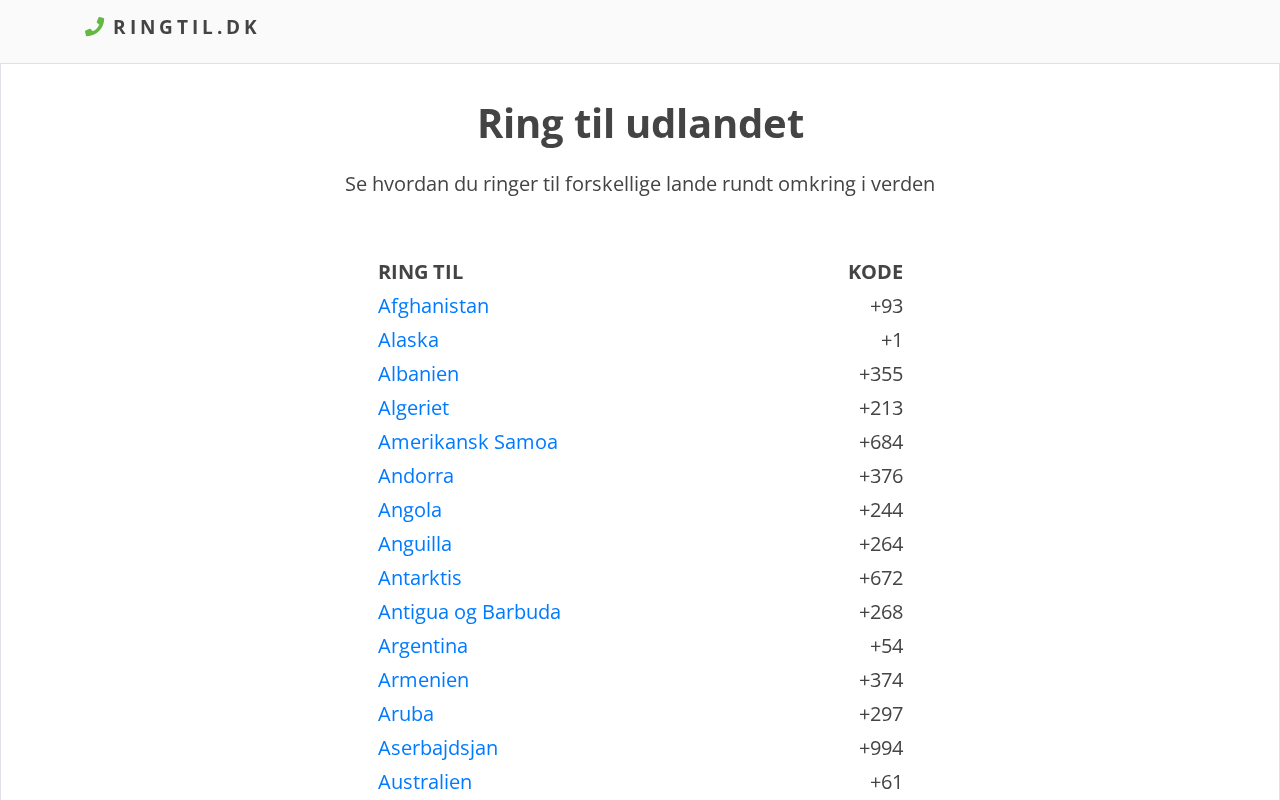
Task: Select the Argentina link
Action: point(422,646)
